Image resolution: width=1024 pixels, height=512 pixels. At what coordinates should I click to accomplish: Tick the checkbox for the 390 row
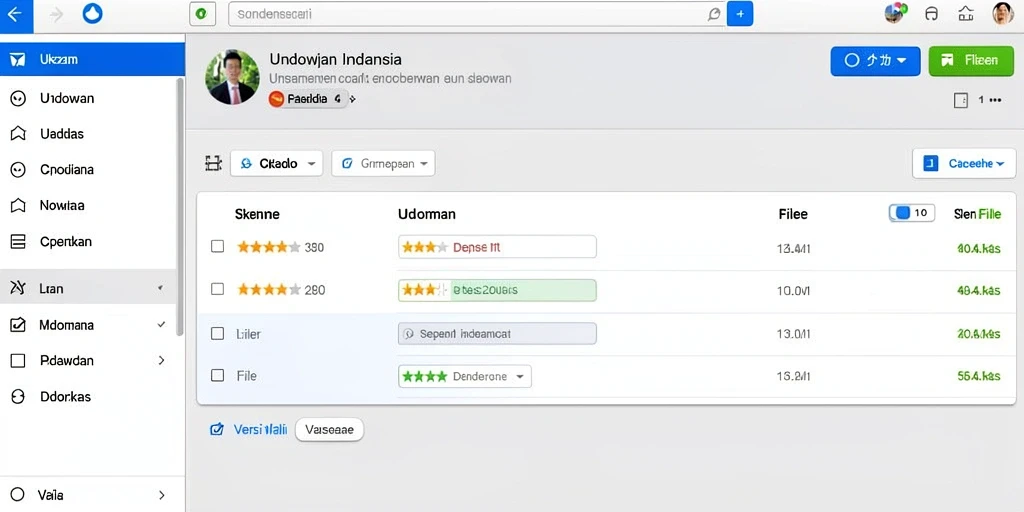click(x=217, y=246)
